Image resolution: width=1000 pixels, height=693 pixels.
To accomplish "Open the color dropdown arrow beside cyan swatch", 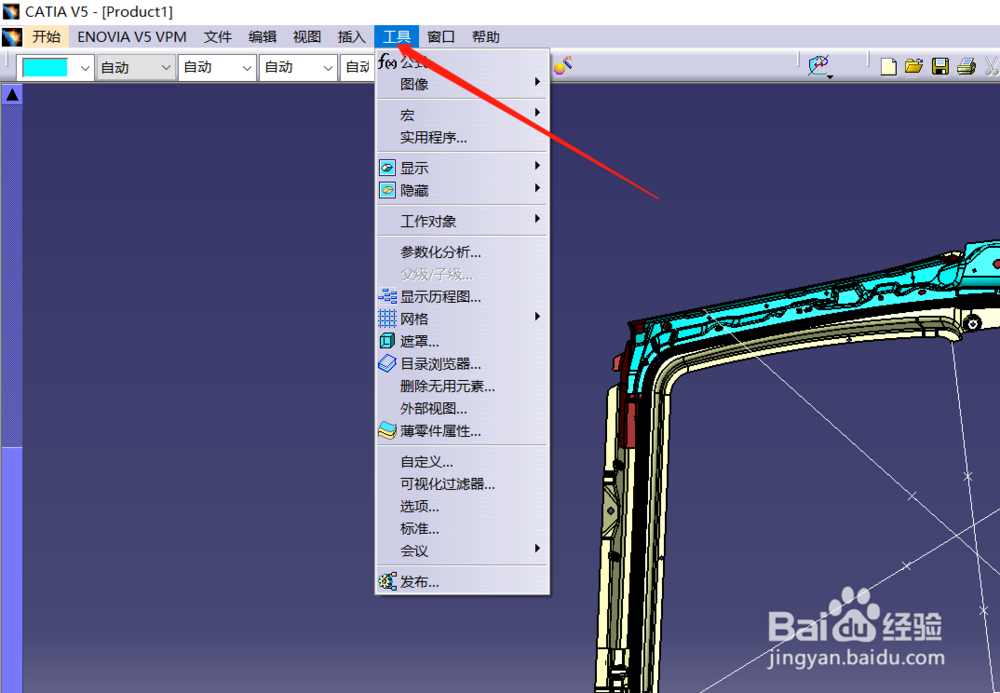I will click(84, 68).
